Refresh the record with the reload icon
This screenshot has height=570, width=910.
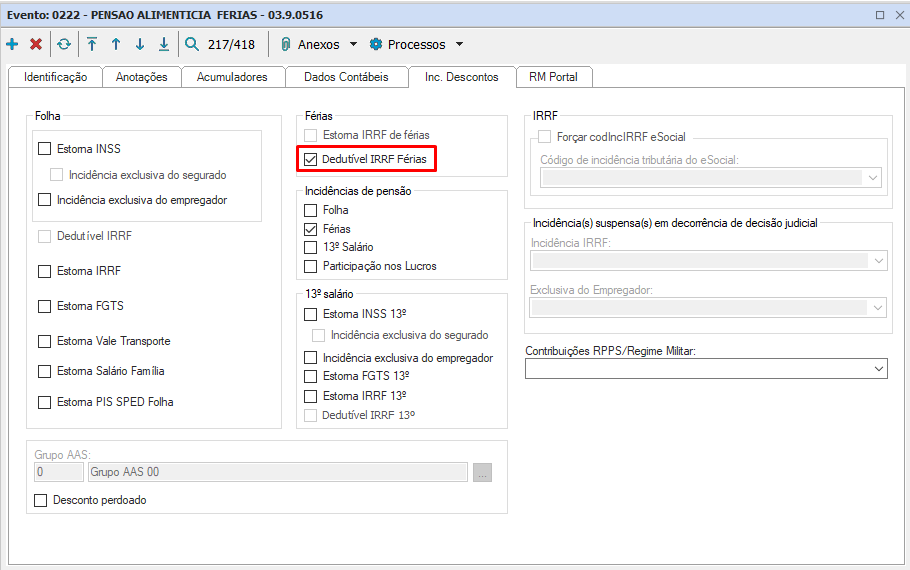point(64,44)
